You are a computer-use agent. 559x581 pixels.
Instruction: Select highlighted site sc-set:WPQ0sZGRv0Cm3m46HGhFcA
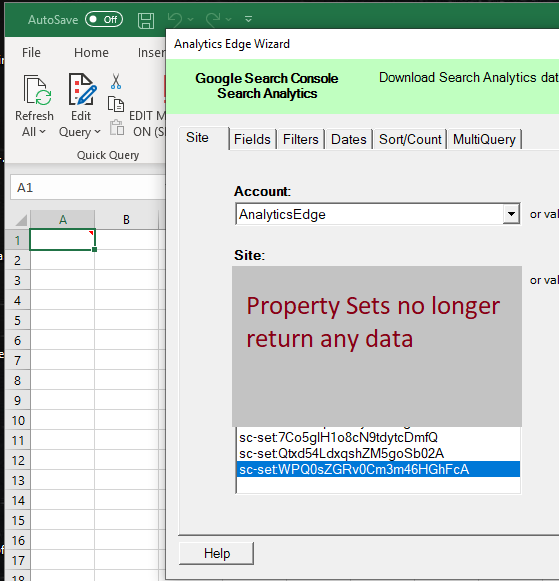click(x=378, y=469)
